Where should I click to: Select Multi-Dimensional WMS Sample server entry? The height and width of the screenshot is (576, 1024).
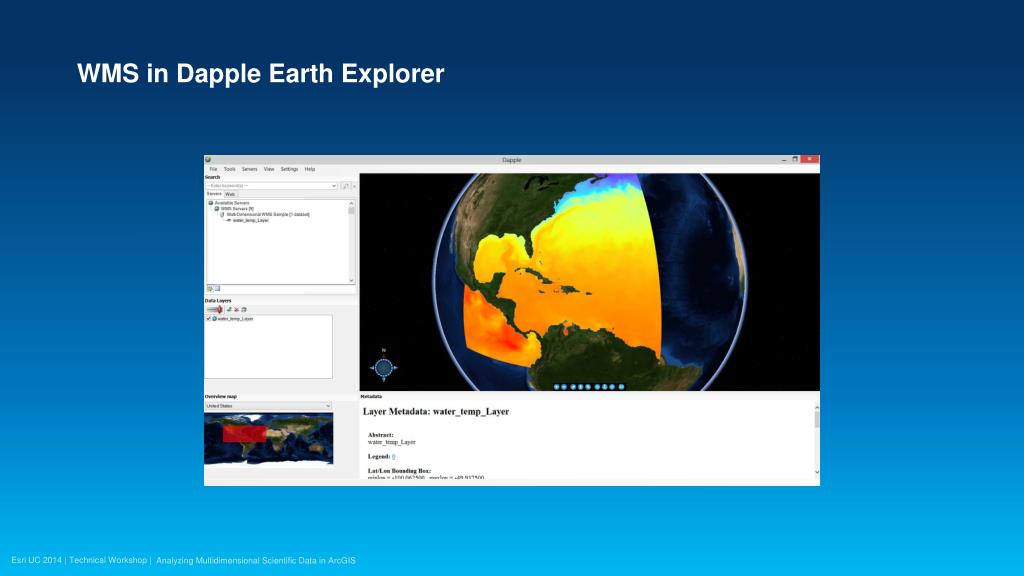tap(268, 214)
